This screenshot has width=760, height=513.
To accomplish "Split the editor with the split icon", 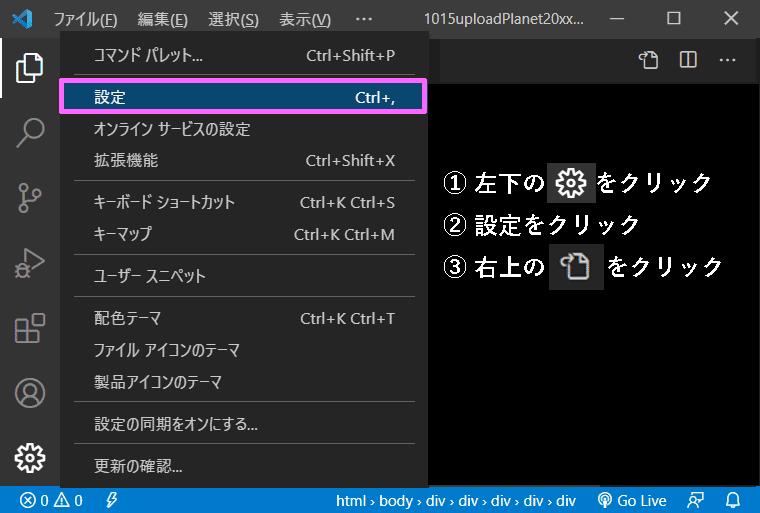I will coord(688,60).
